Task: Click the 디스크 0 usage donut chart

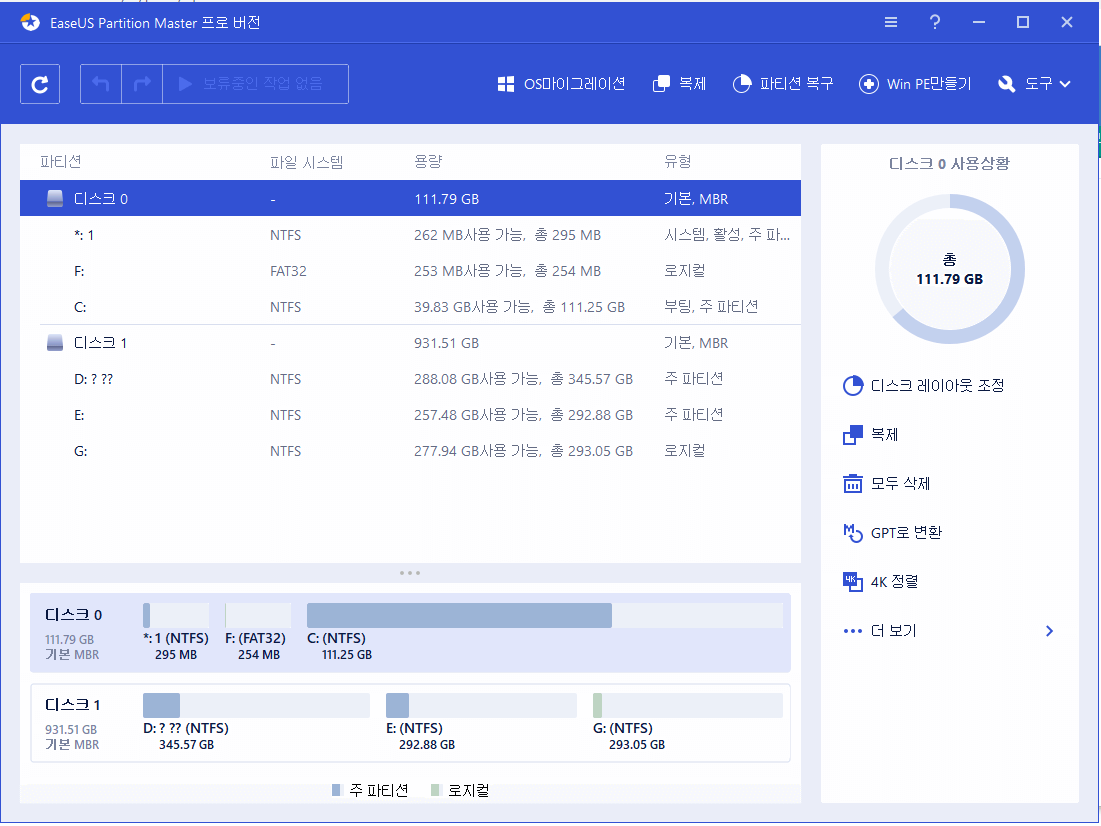Action: coord(949,268)
